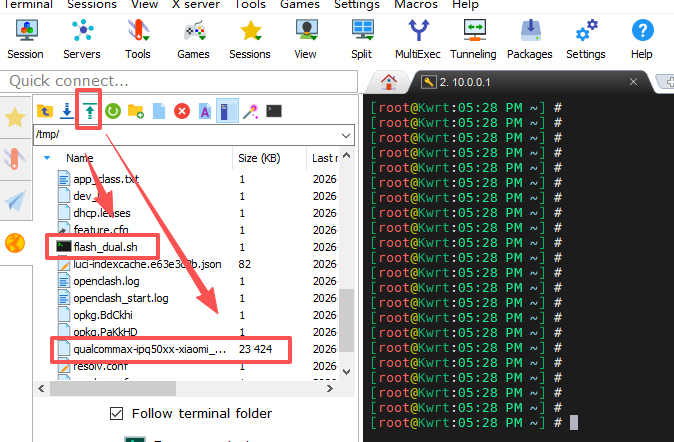Image resolution: width=674 pixels, height=442 pixels.
Task: Open Settings gear toolbar icon
Action: [x=586, y=39]
